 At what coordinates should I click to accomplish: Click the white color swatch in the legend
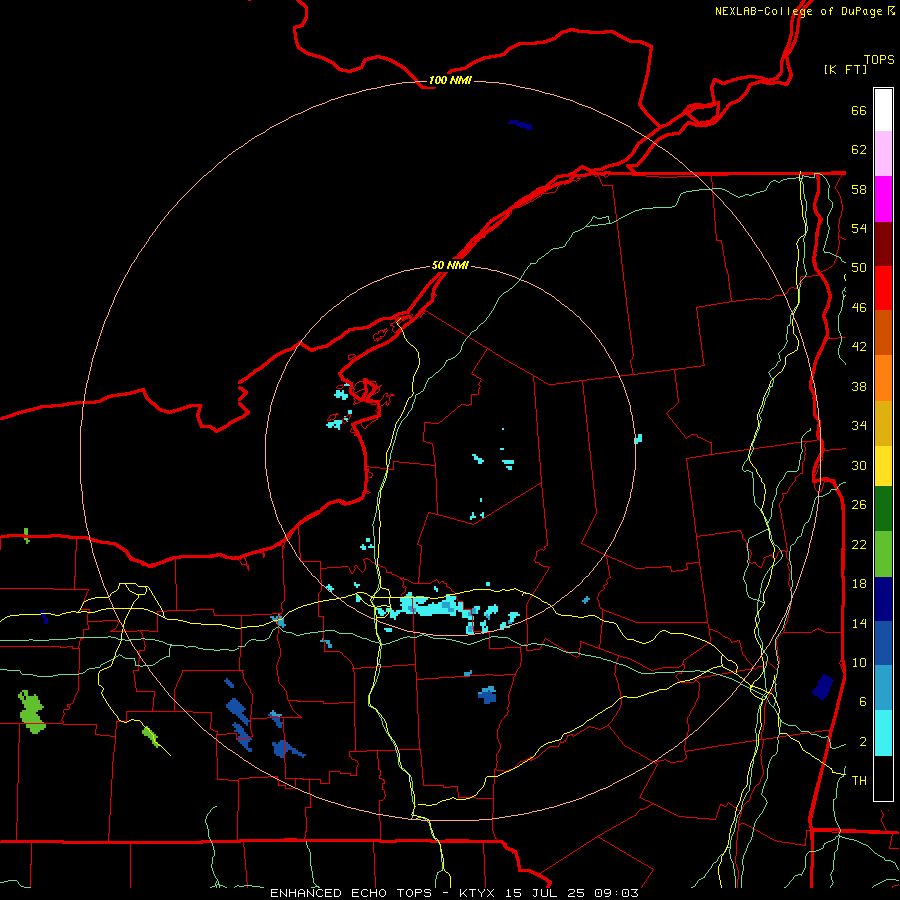point(883,110)
